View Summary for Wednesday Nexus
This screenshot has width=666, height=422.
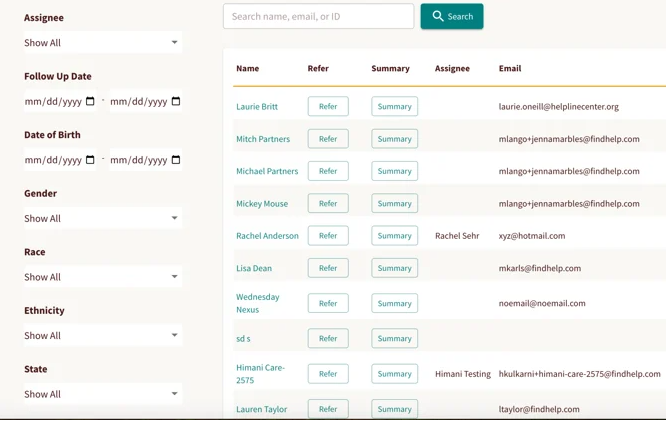point(395,303)
